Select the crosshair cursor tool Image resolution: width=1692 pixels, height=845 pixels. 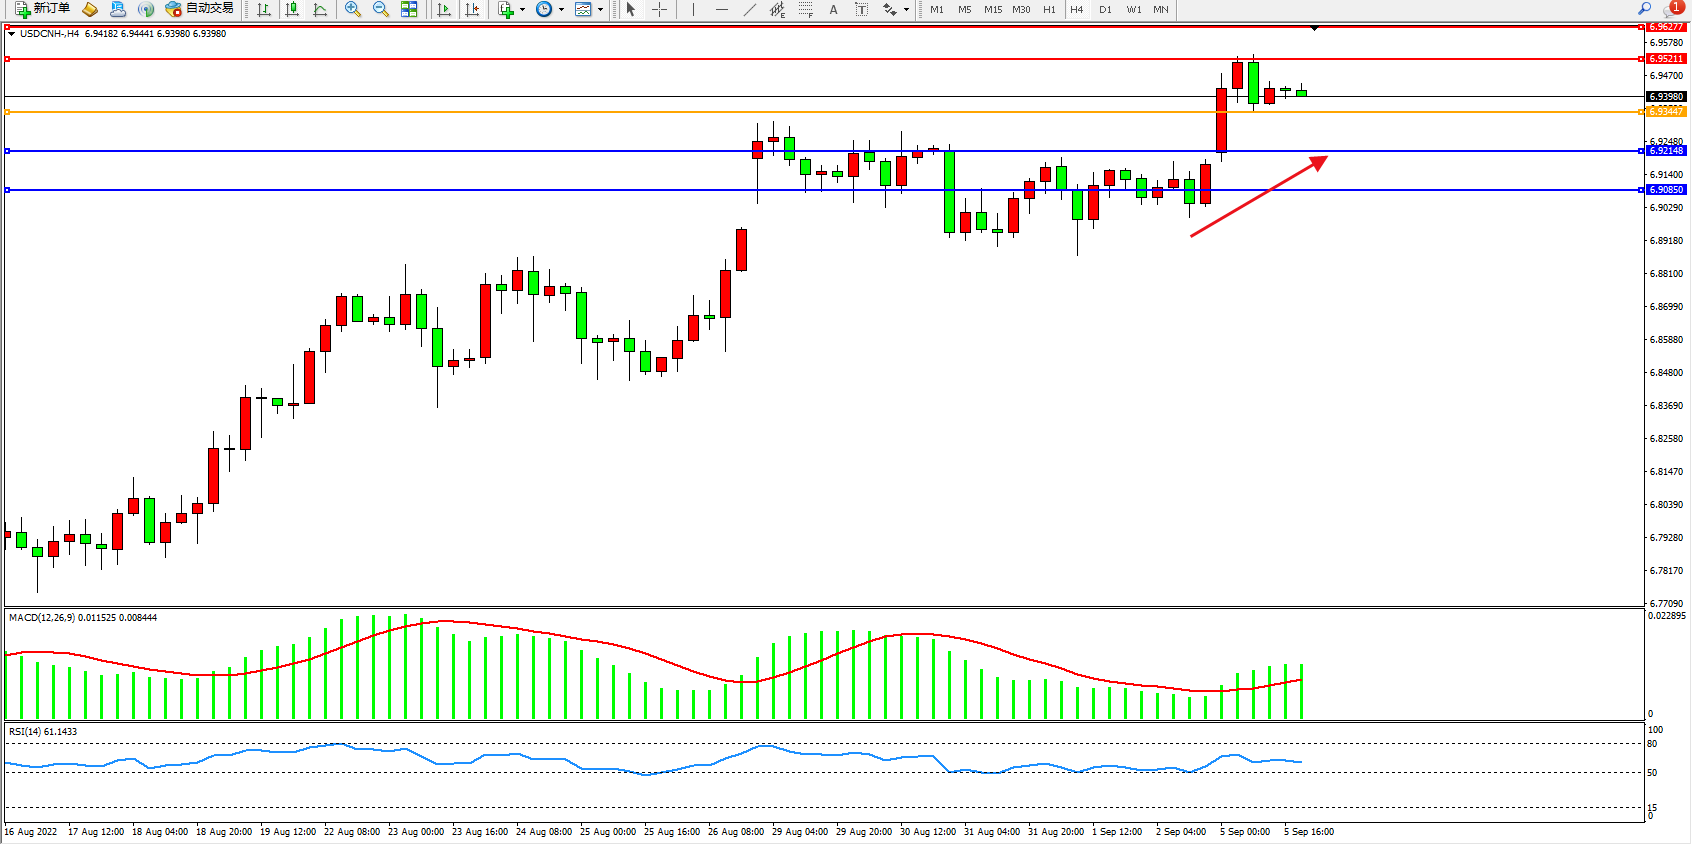point(660,9)
